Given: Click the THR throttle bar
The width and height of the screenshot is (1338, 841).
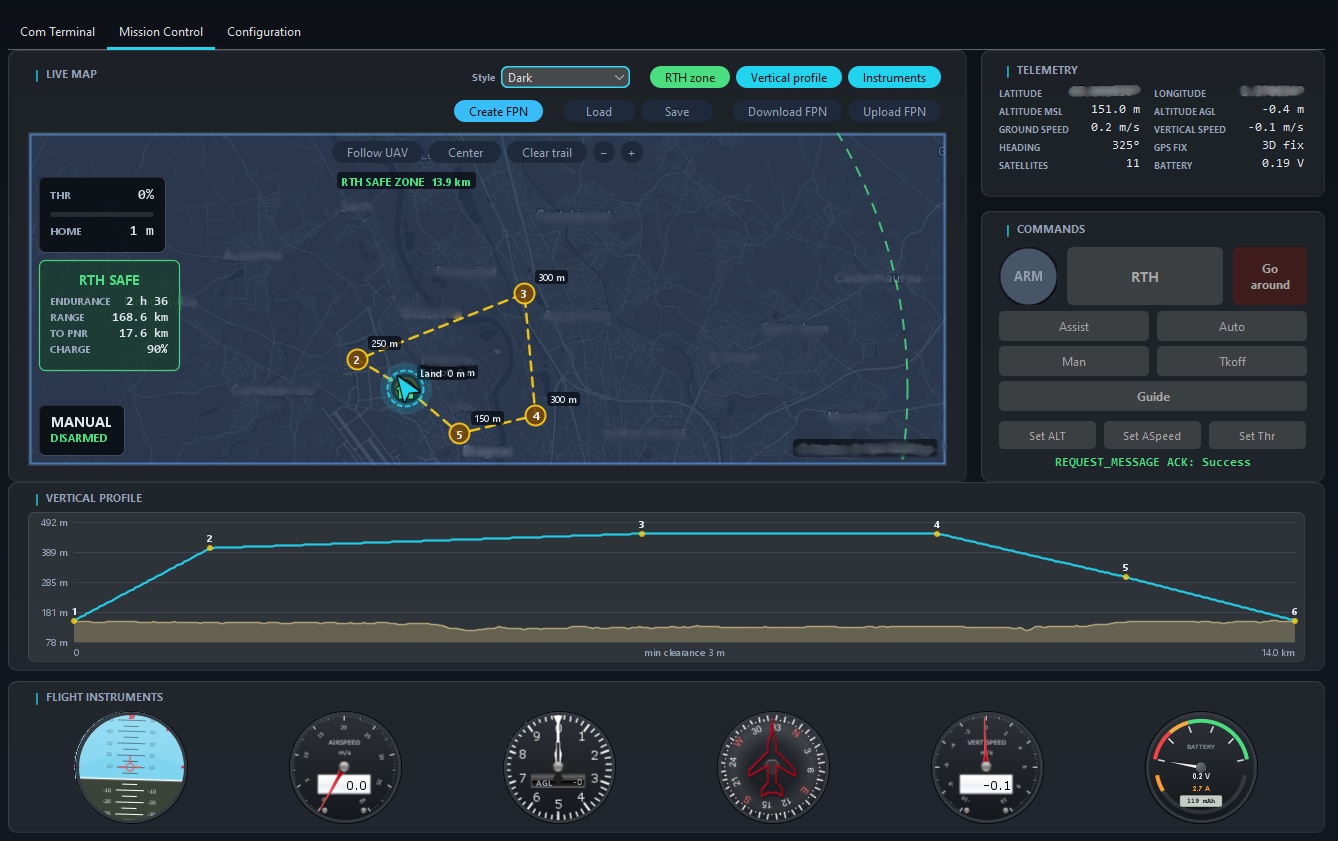Looking at the screenshot, I should click(102, 214).
